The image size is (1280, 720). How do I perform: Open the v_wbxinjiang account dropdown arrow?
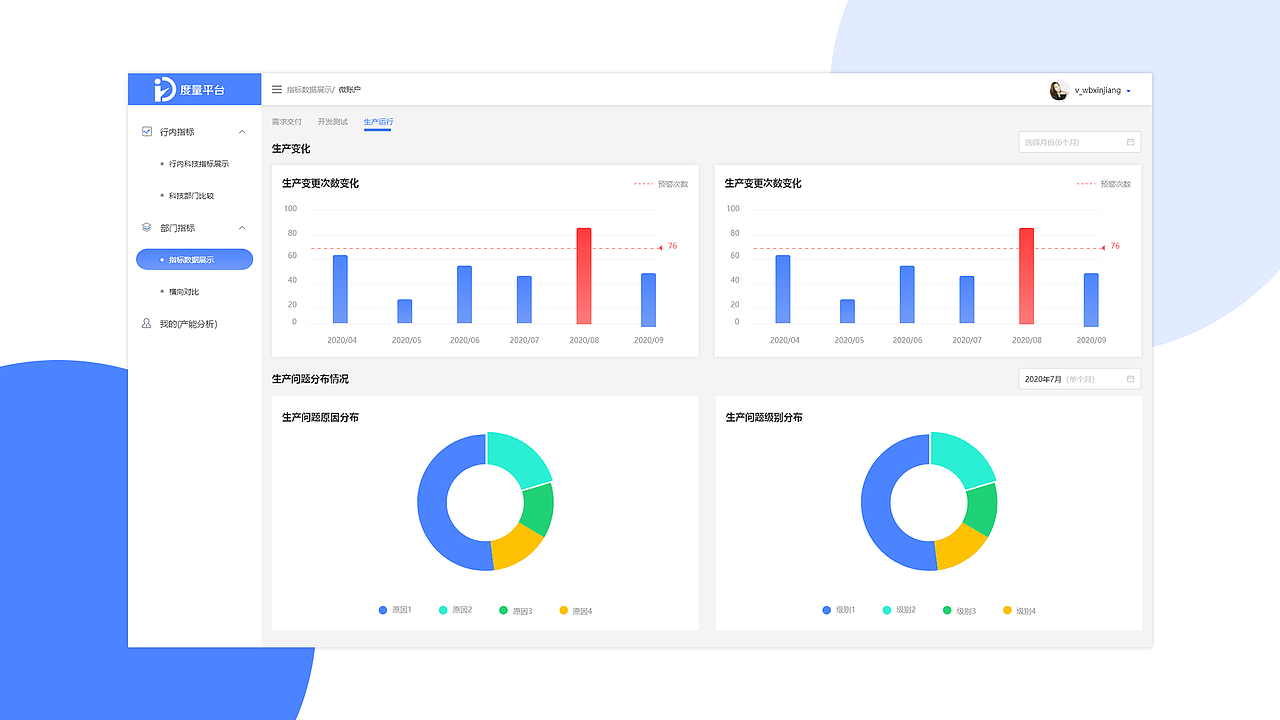pyautogui.click(x=1129, y=91)
